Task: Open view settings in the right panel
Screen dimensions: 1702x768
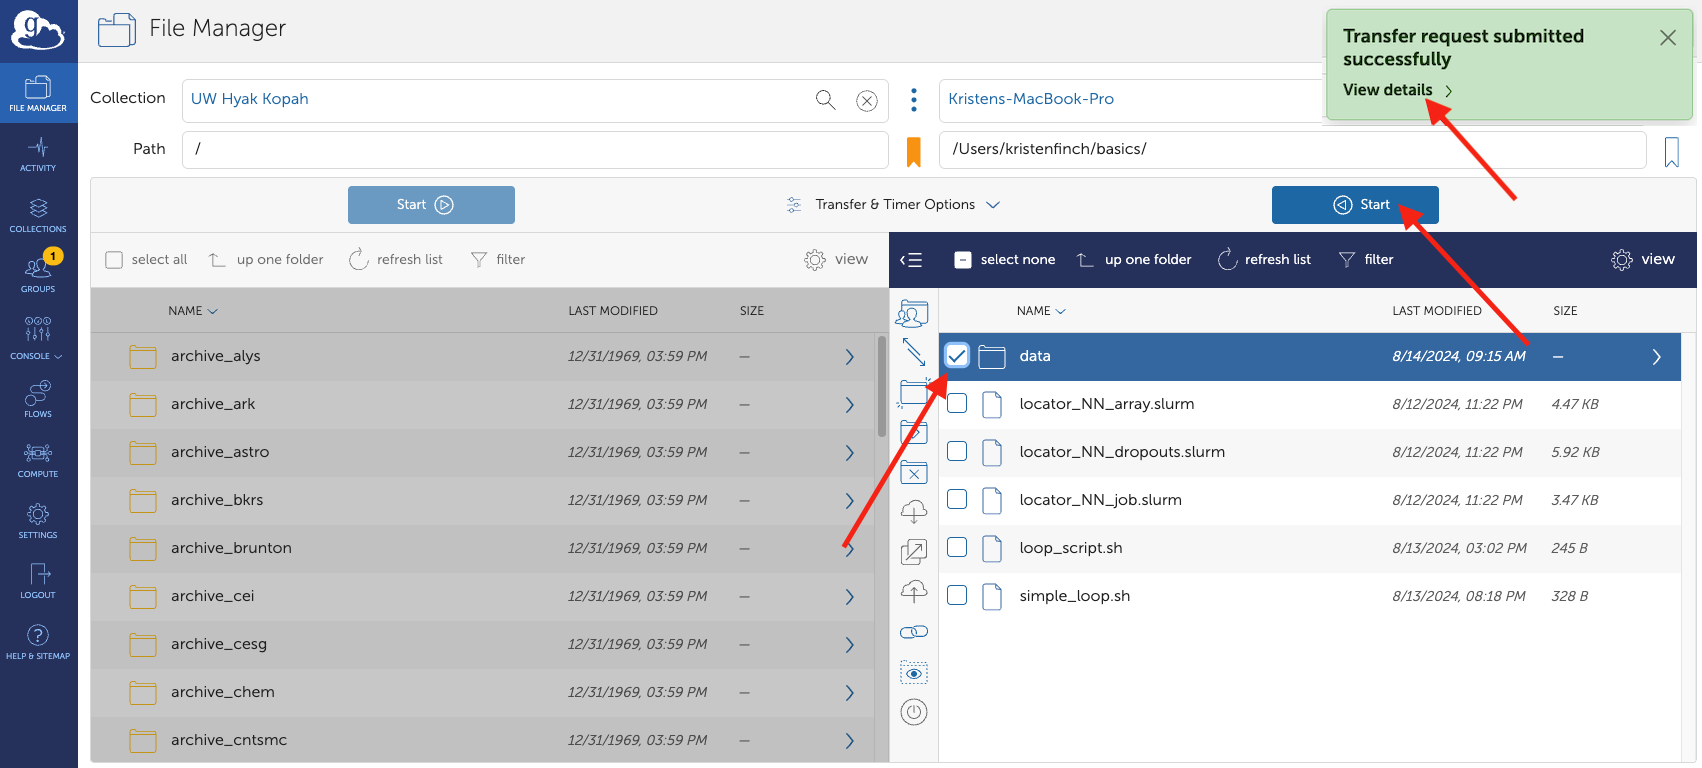Action: point(1643,260)
